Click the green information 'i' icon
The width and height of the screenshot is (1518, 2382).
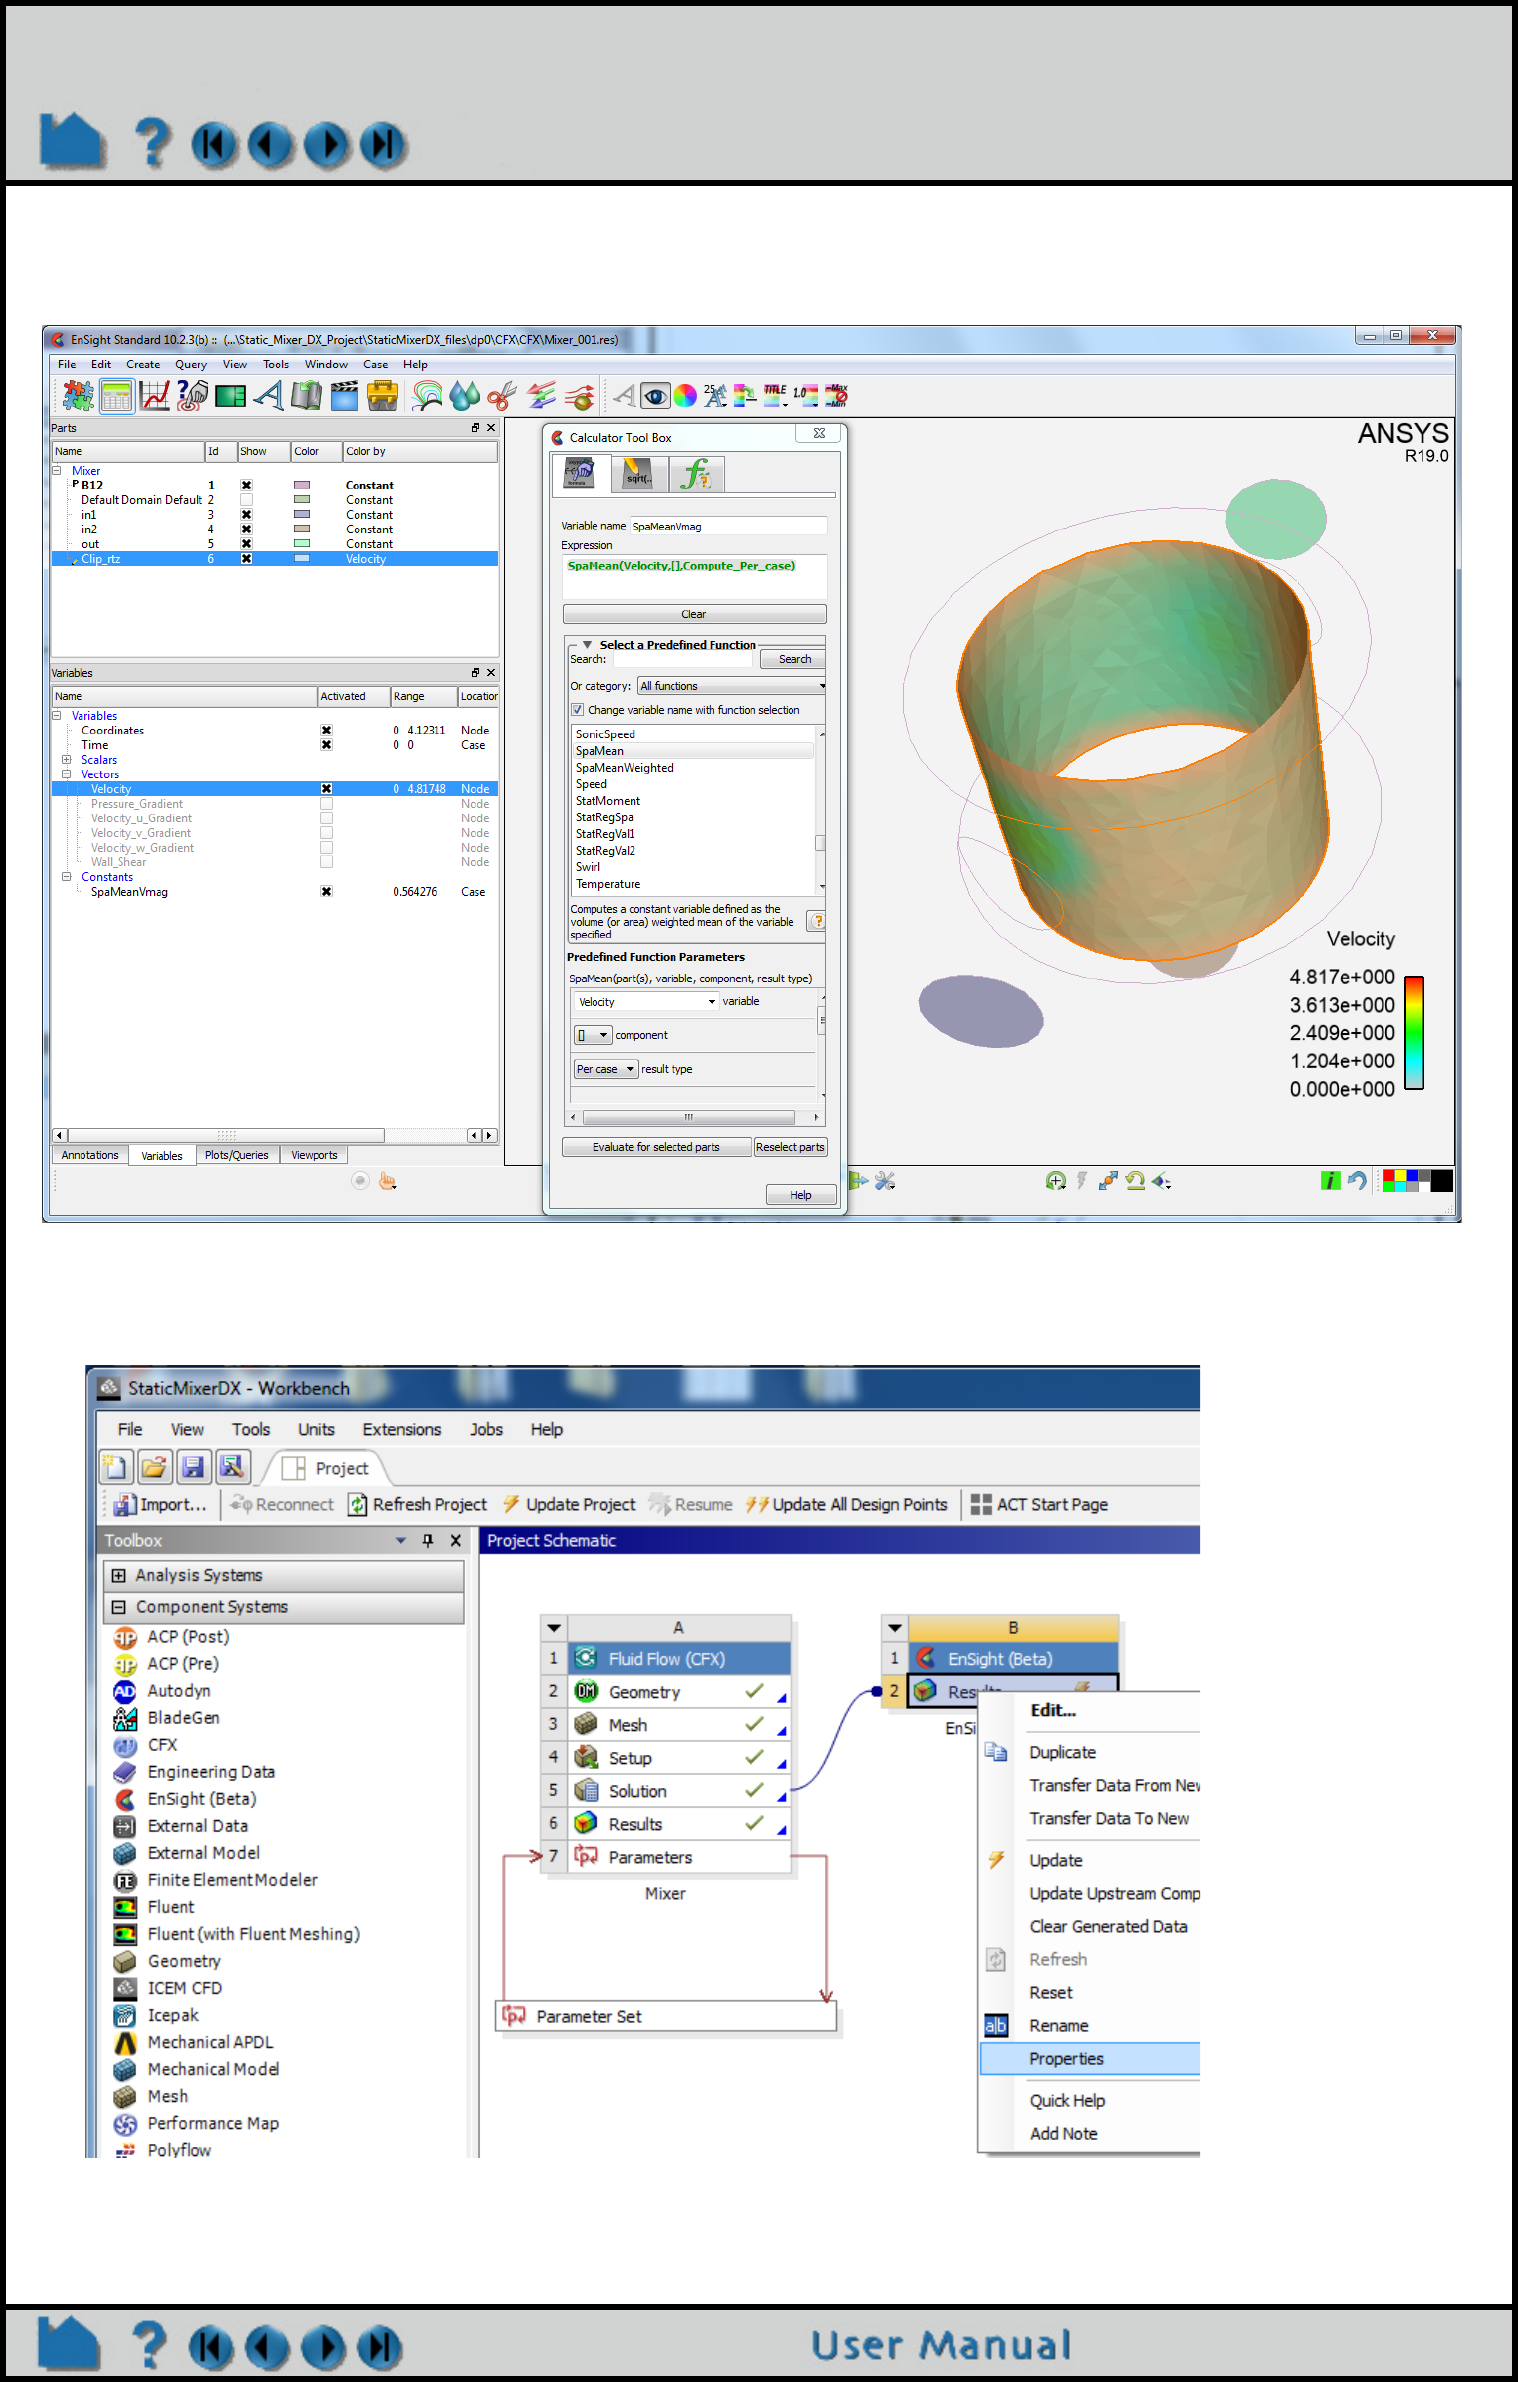pos(1330,1181)
